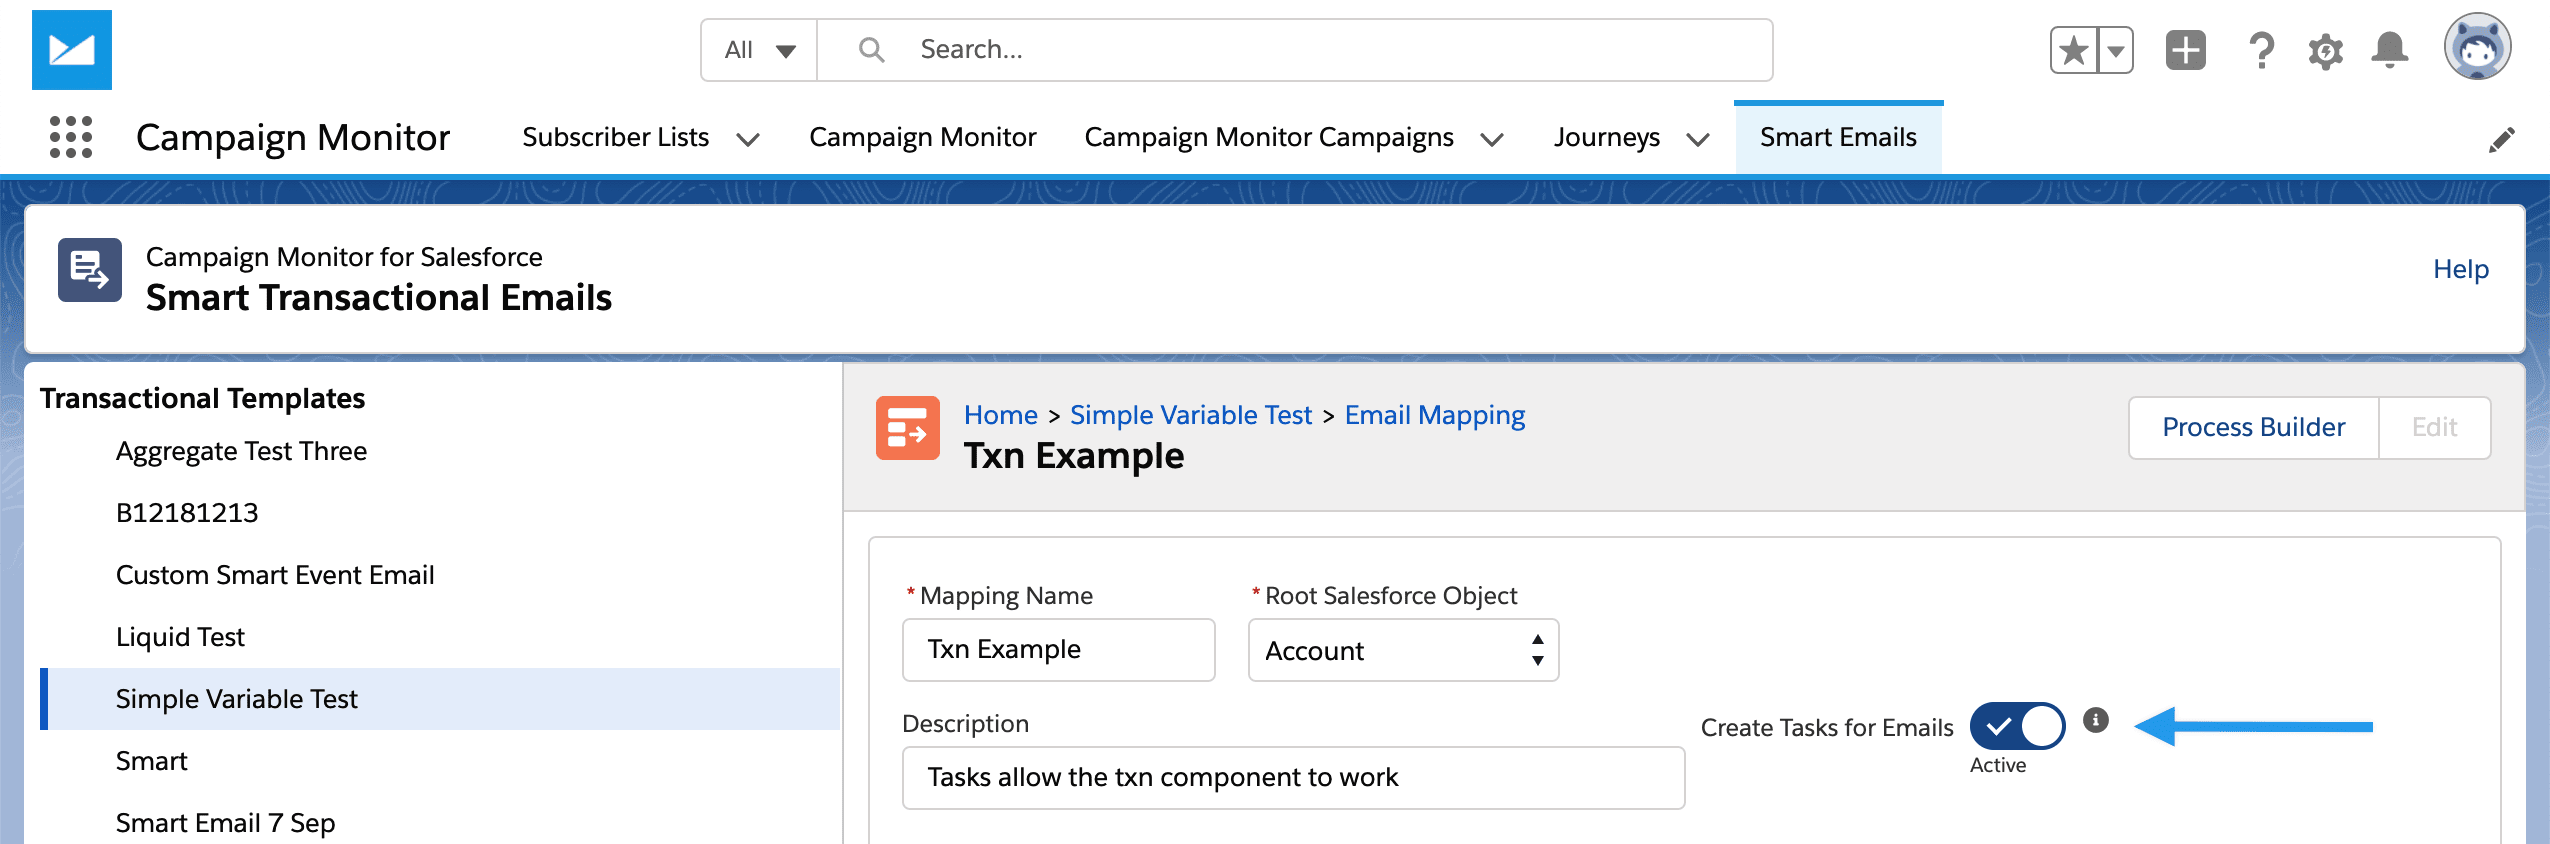Open the help question mark
This screenshot has height=844, width=2550.
(x=2261, y=50)
